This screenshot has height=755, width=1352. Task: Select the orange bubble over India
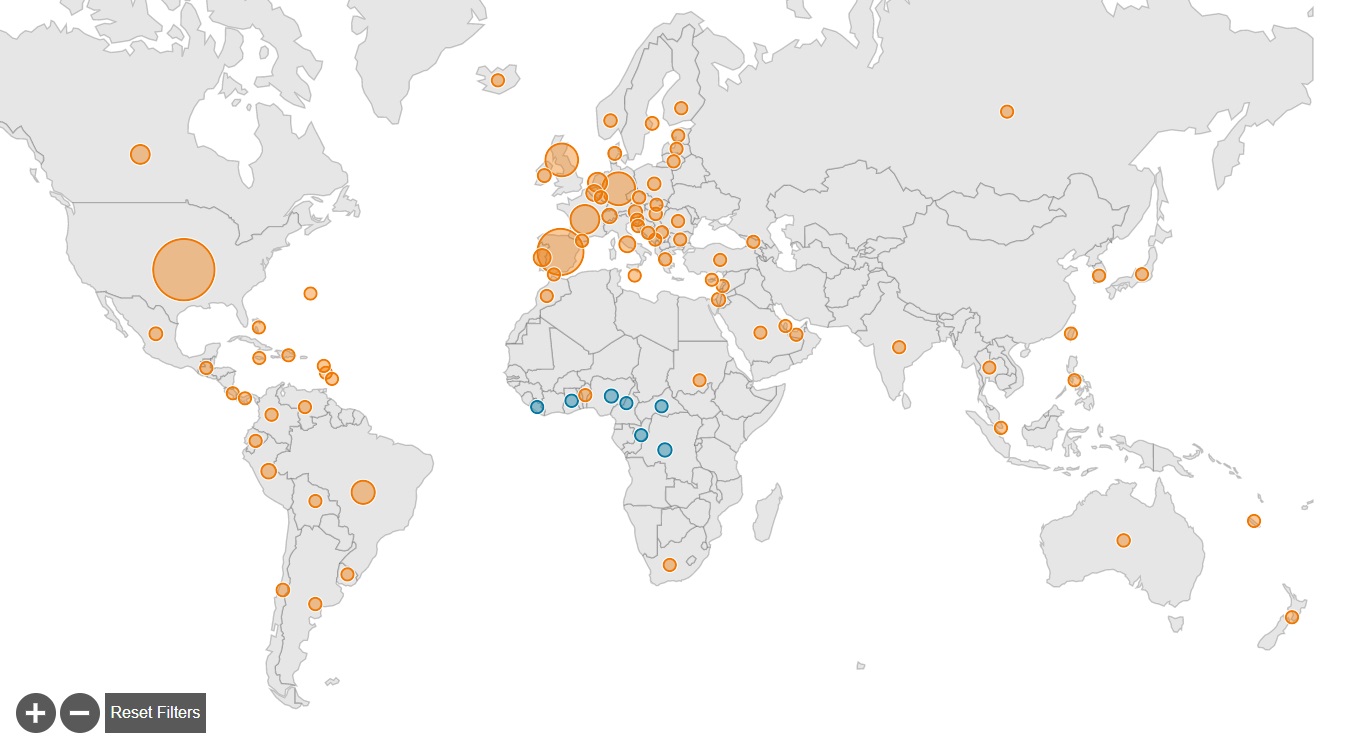[x=899, y=347]
